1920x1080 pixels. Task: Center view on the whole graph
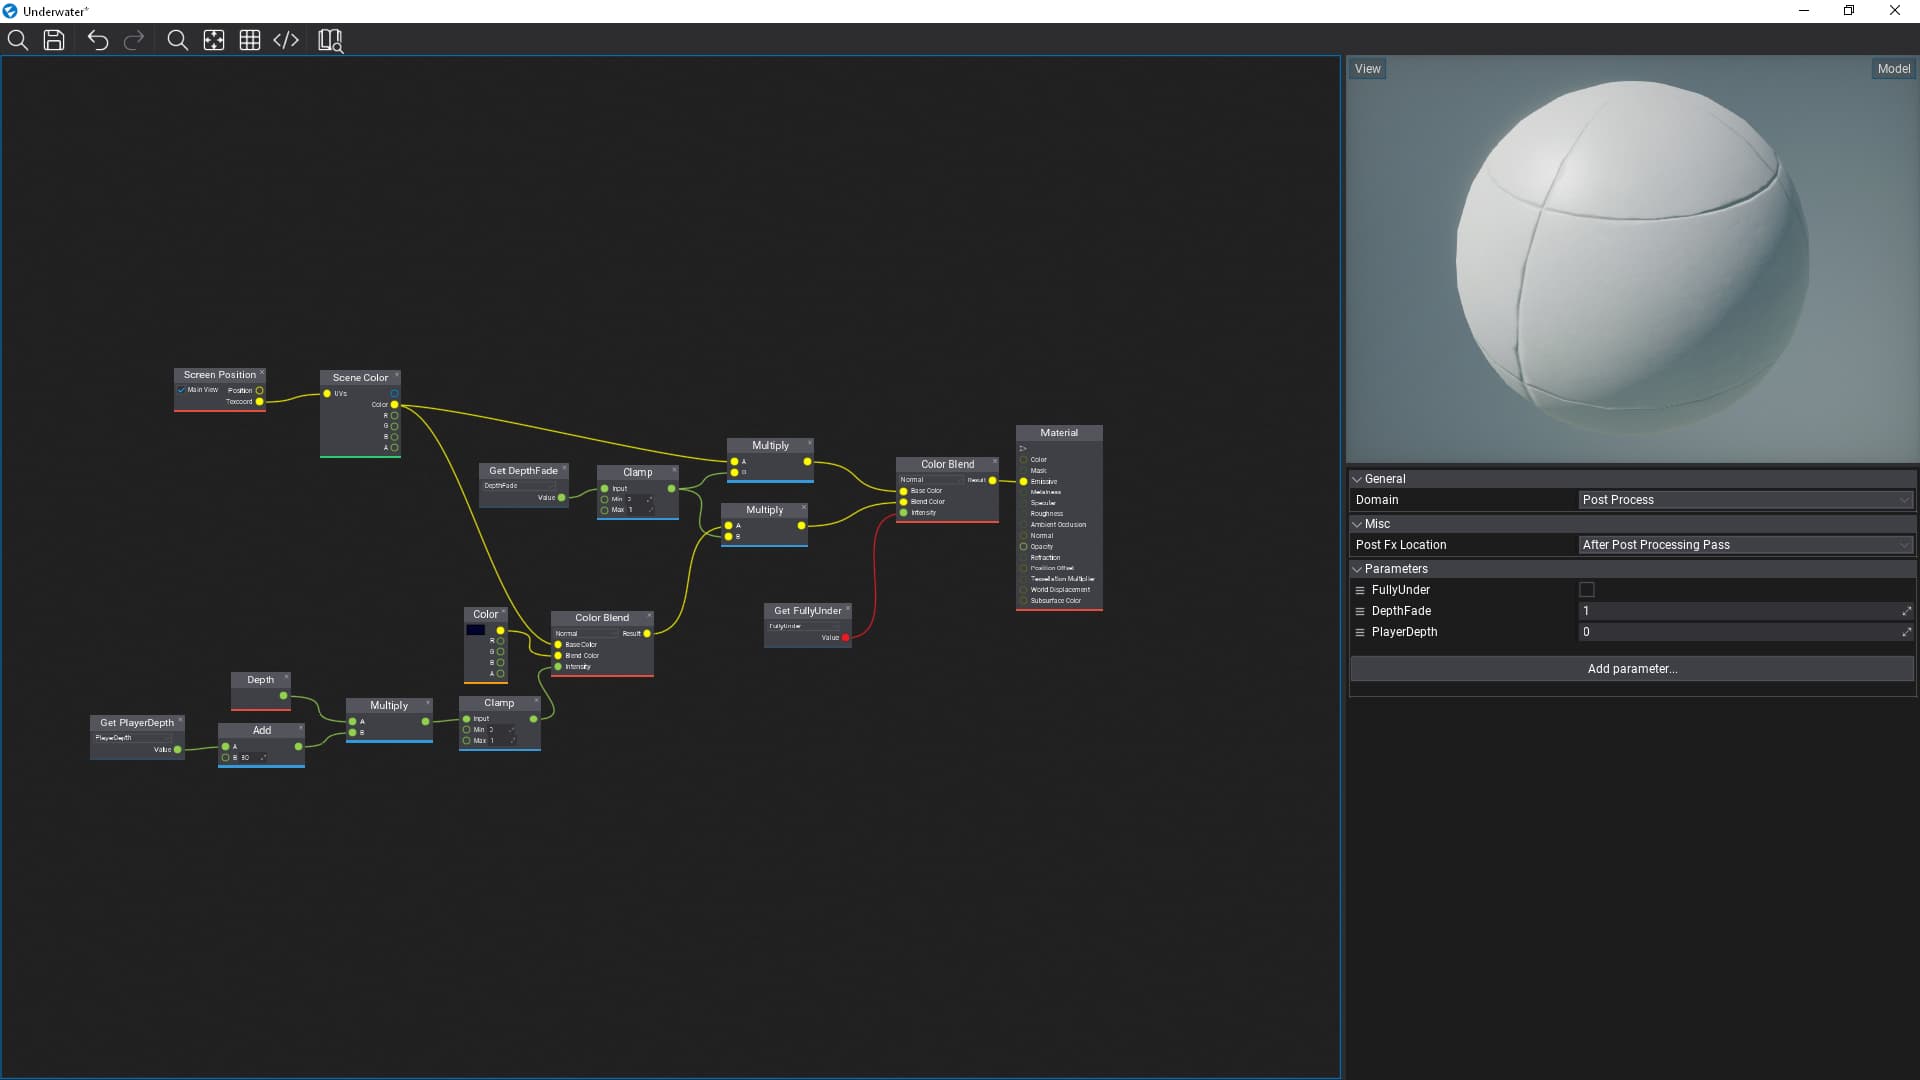[x=214, y=40]
